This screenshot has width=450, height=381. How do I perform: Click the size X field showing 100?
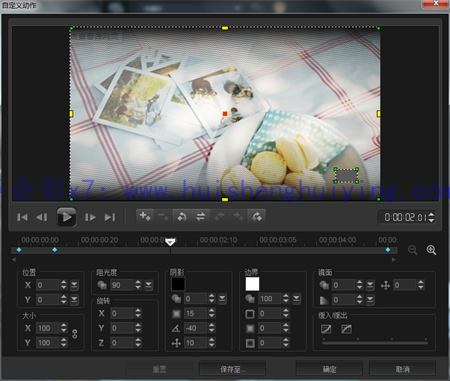(48, 328)
